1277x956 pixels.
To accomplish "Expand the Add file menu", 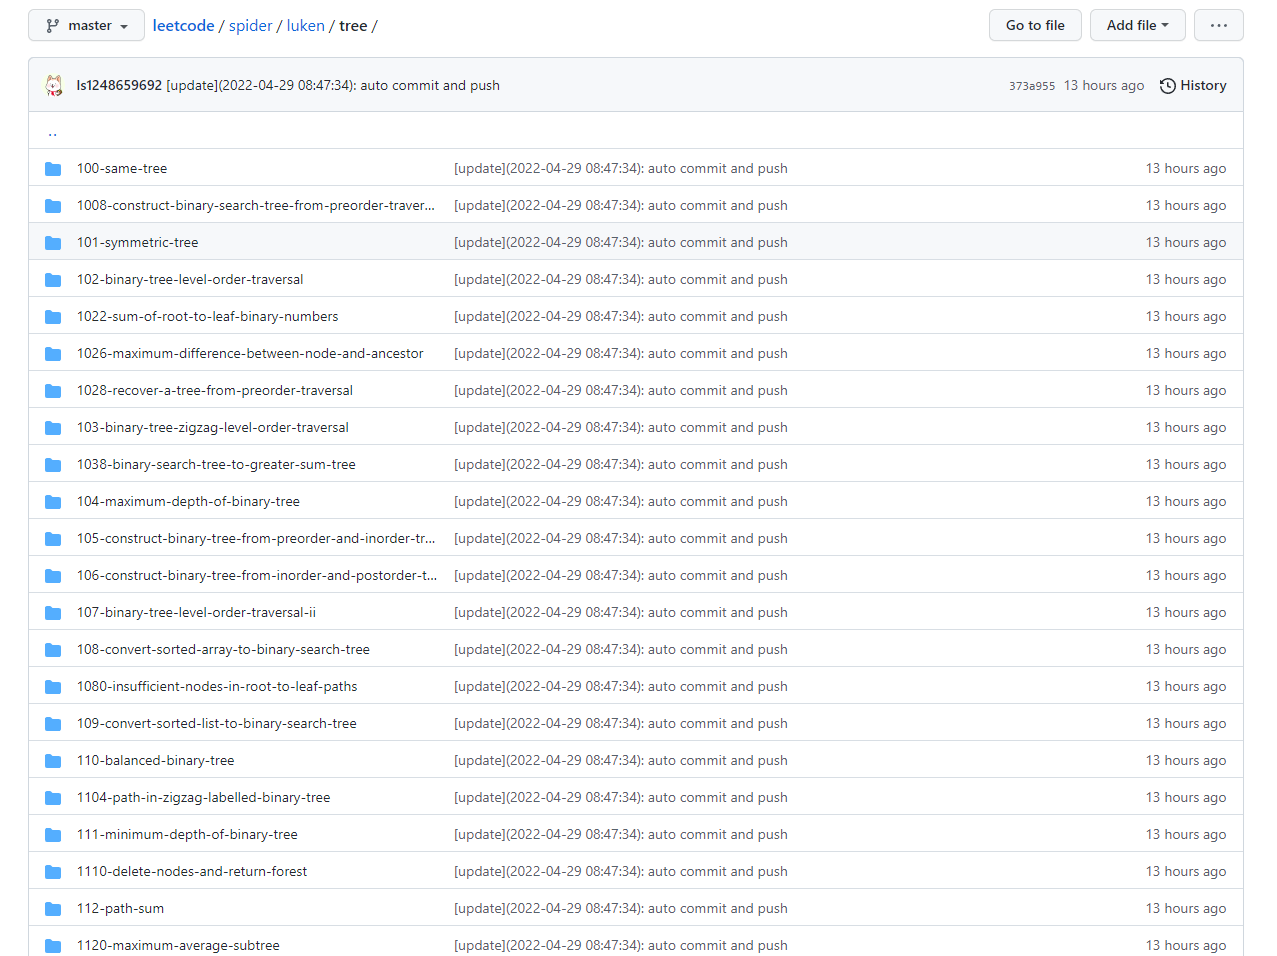I will pyautogui.click(x=1137, y=26).
